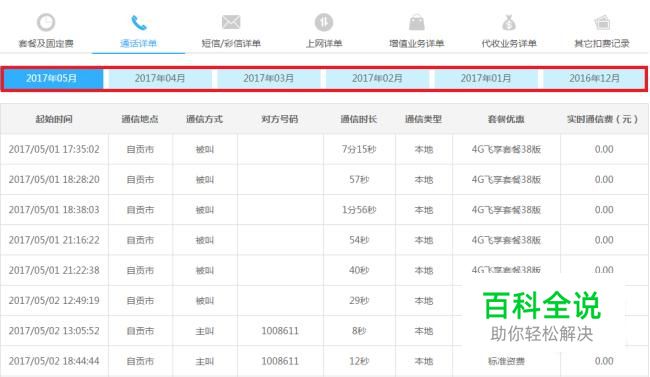Click the 7分15秒 call duration cell
Image resolution: width=650 pixels, height=377 pixels.
(359, 149)
